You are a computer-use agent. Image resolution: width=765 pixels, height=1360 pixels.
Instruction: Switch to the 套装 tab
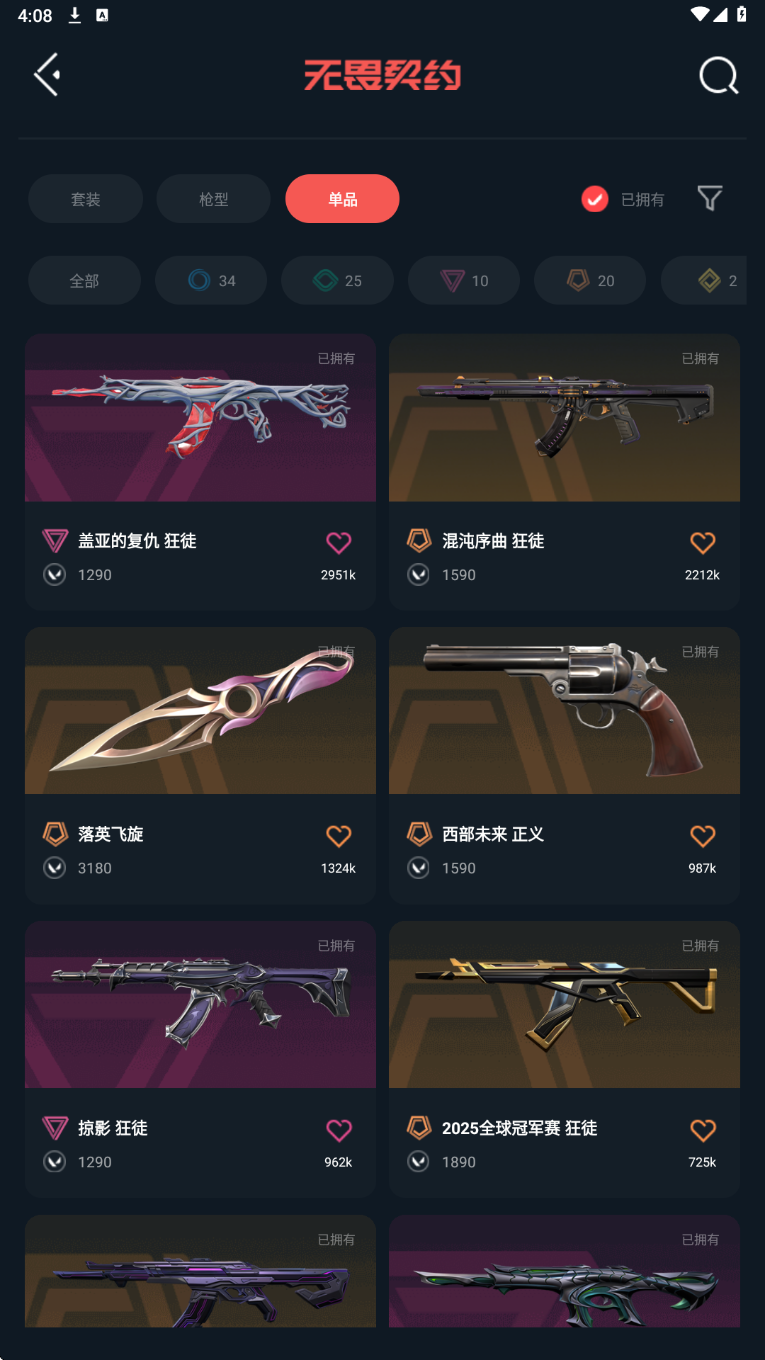(85, 199)
